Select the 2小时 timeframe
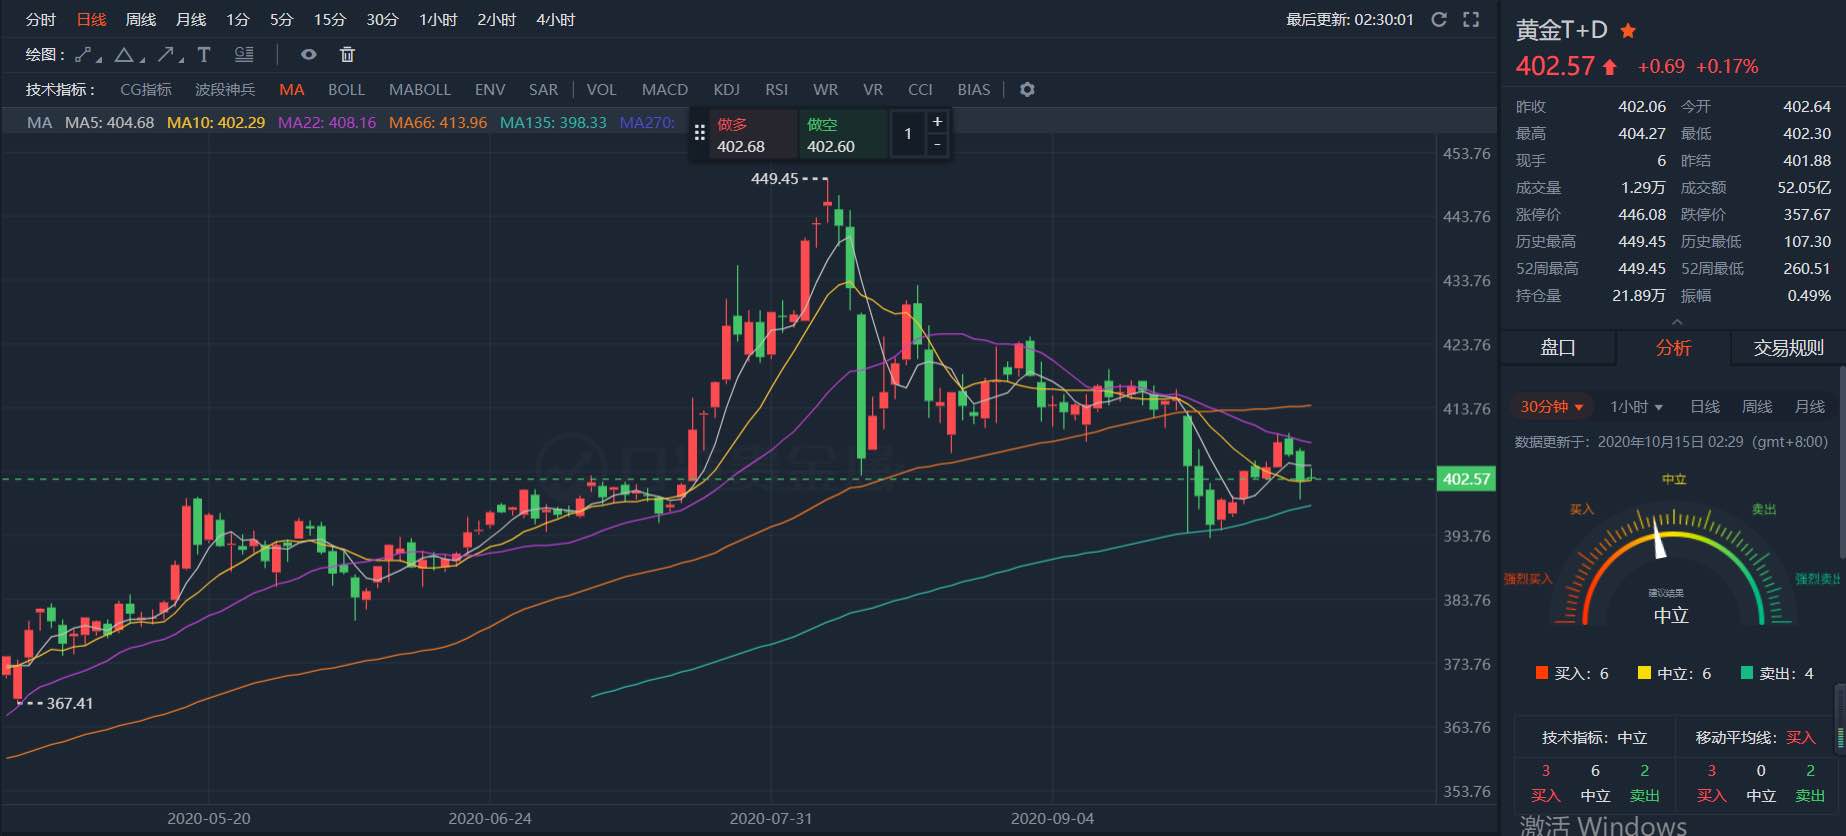The image size is (1846, 836). pos(496,20)
